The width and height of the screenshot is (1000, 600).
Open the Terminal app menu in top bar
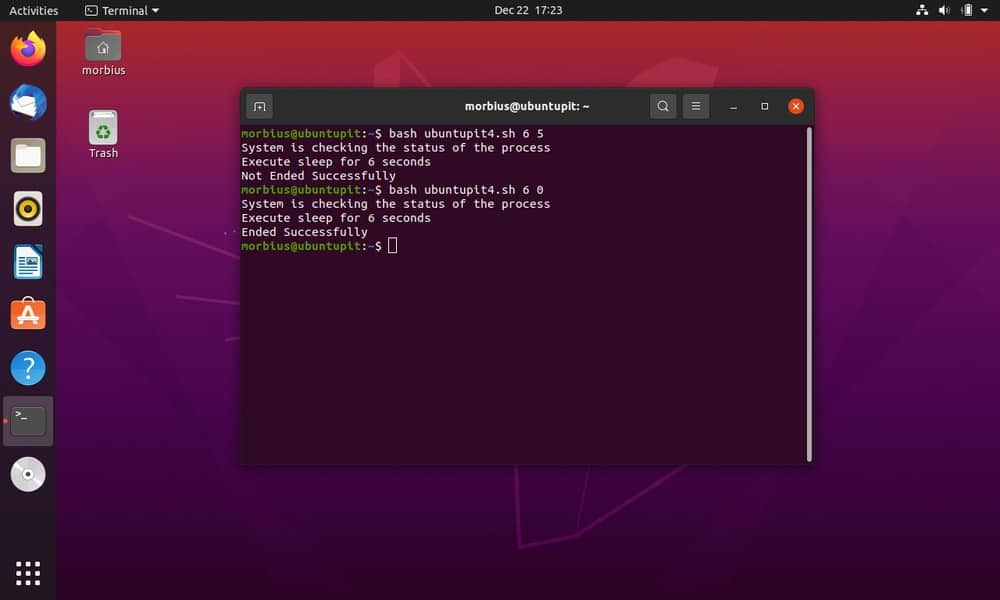pyautogui.click(x=120, y=10)
